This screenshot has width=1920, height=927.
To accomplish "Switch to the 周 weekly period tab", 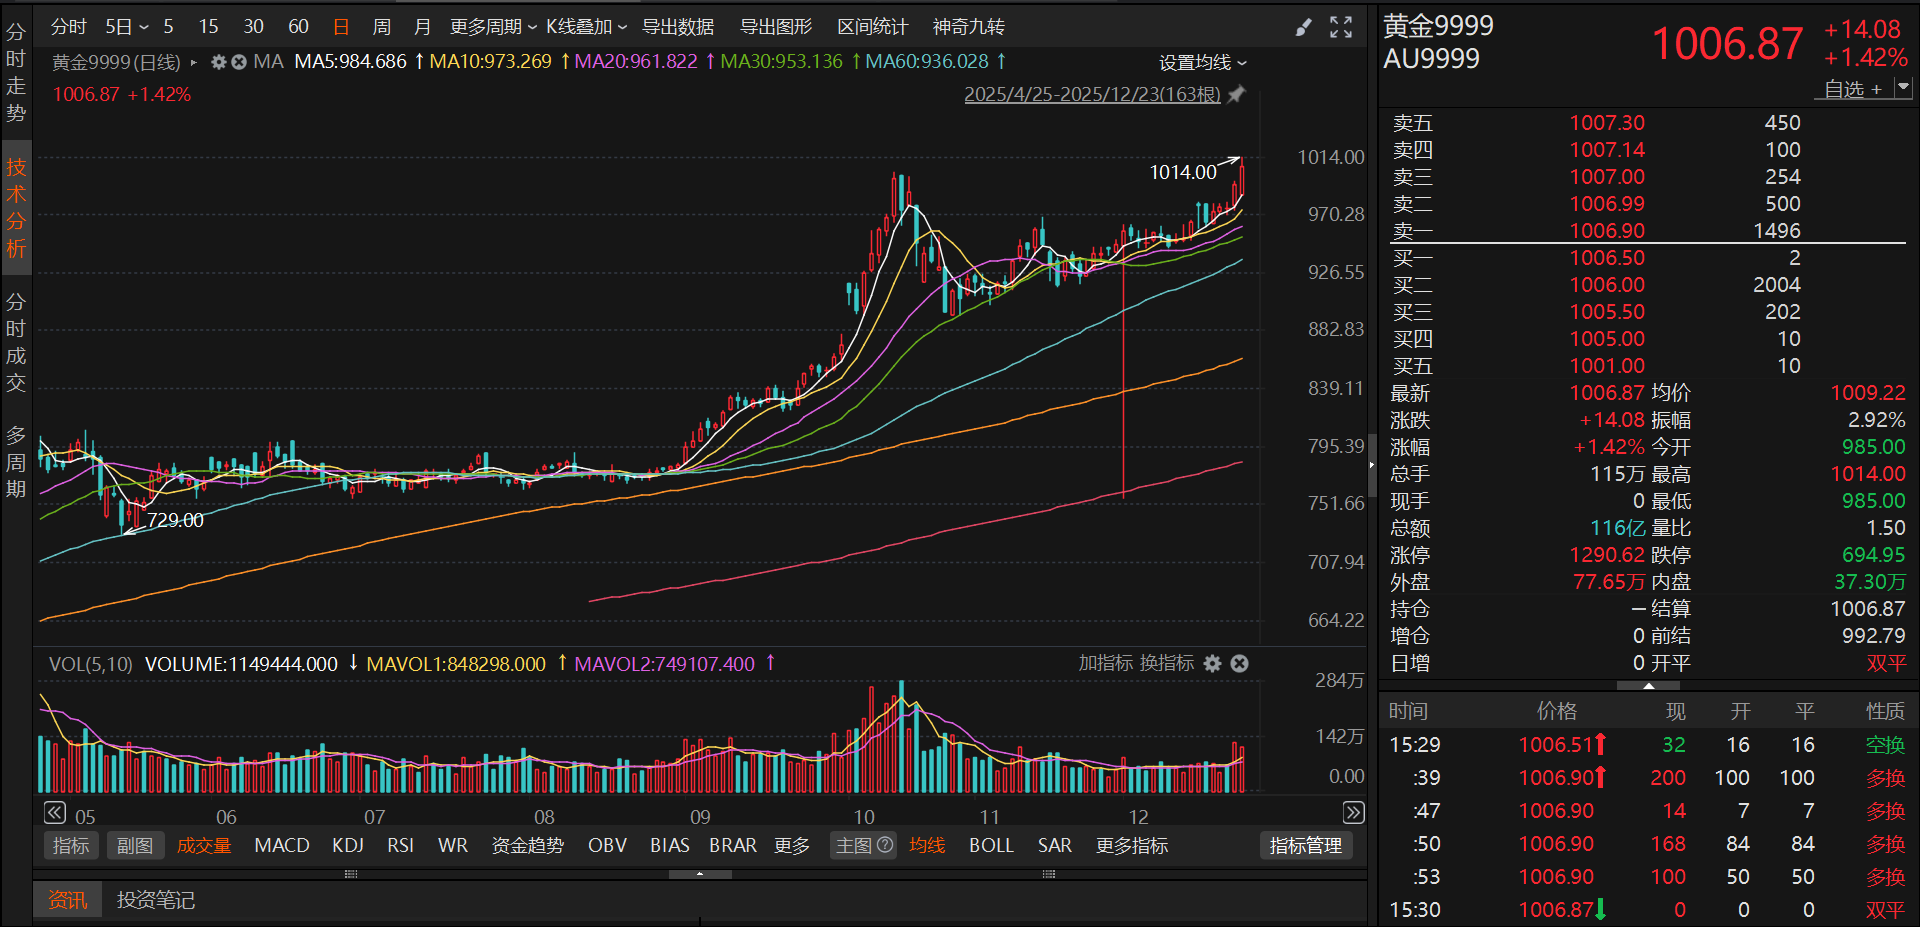I will (382, 27).
